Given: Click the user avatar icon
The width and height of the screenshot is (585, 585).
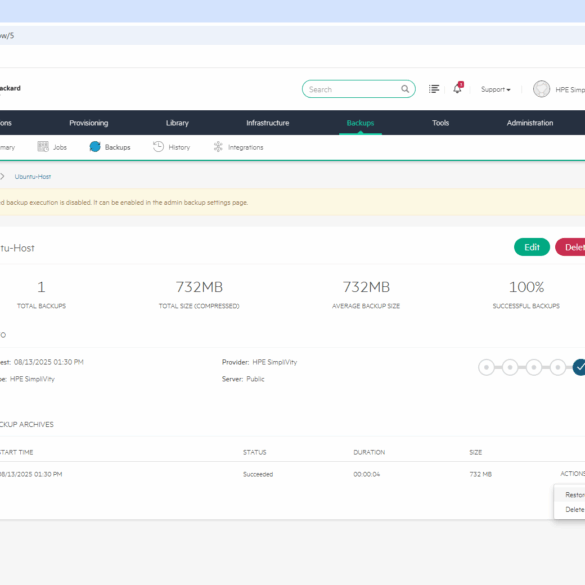Looking at the screenshot, I should [x=541, y=89].
